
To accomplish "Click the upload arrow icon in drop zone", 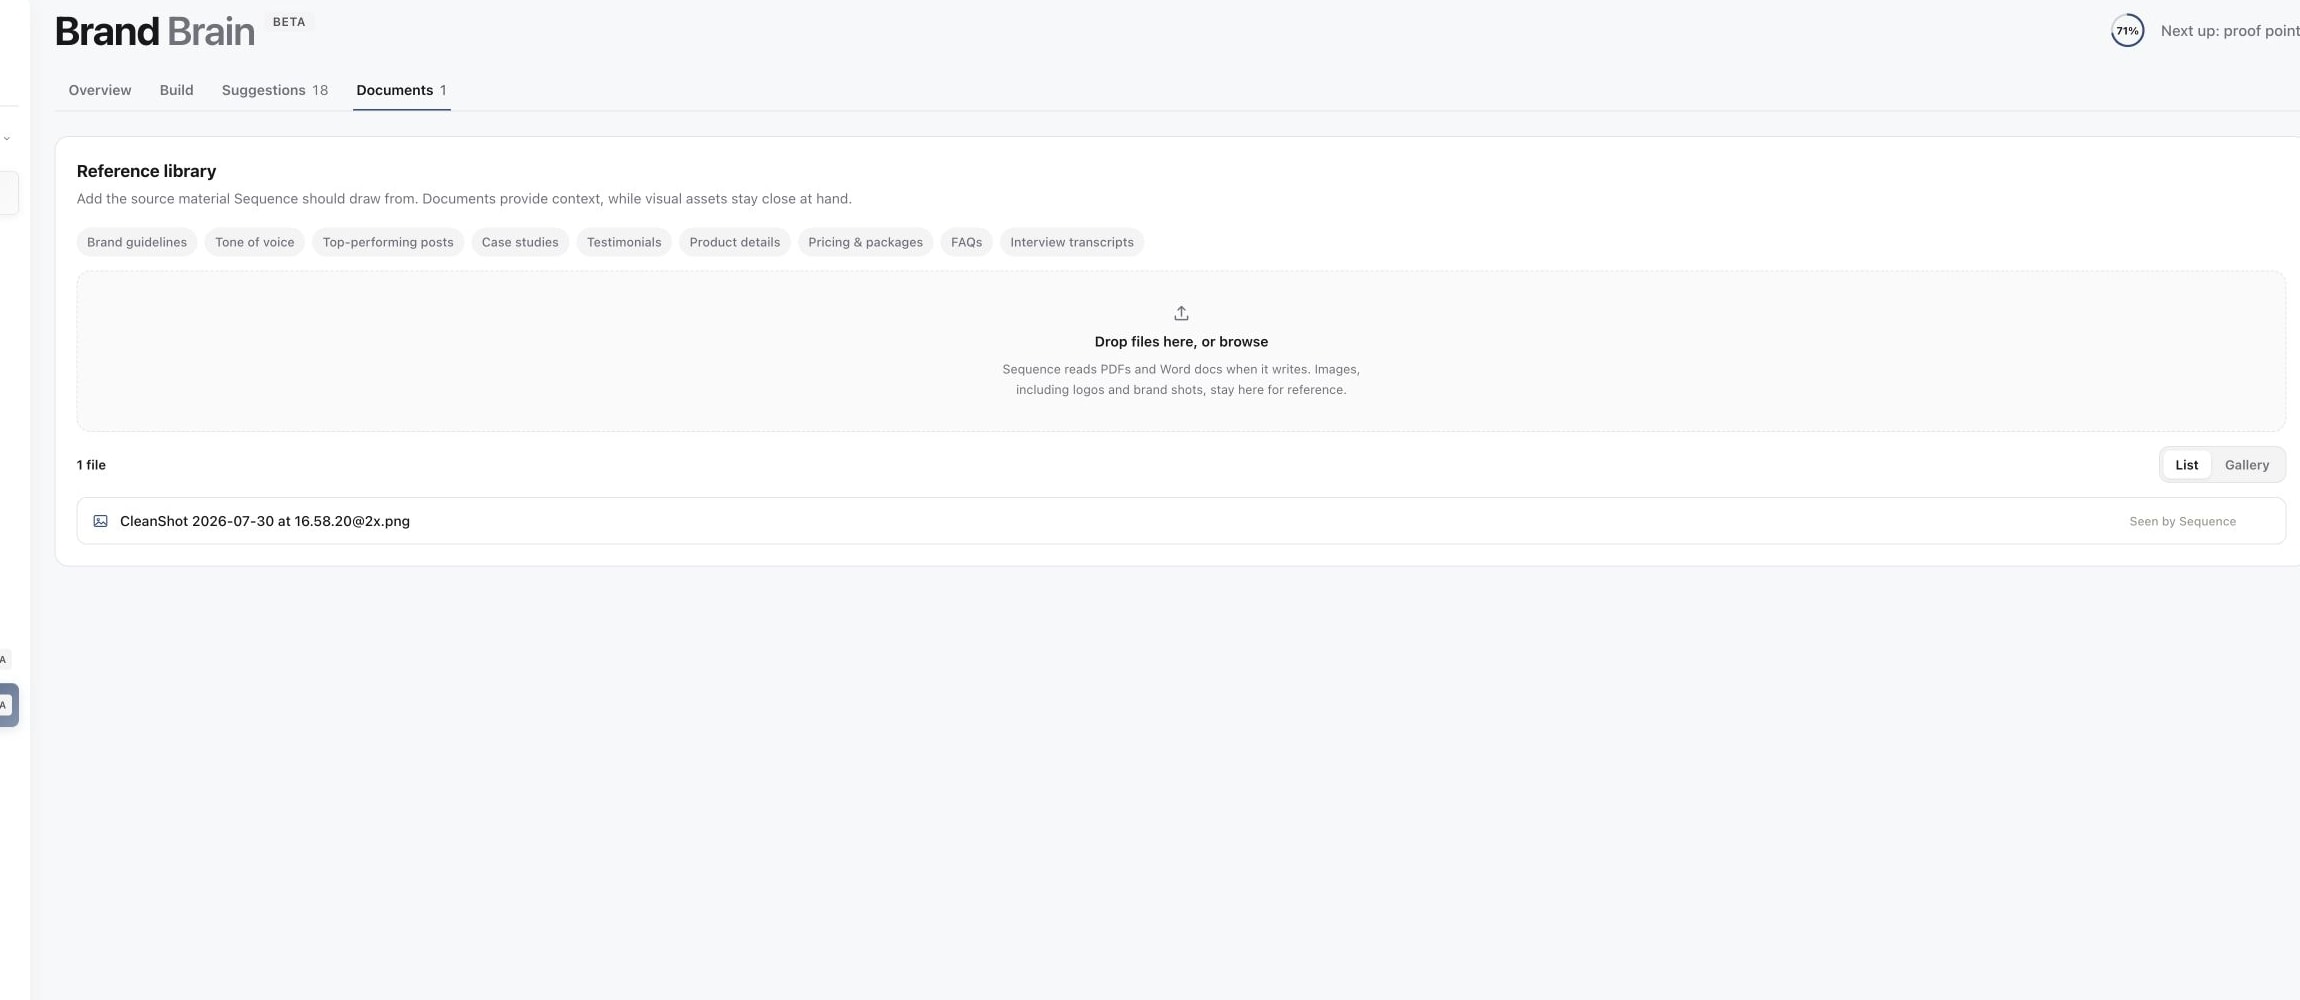I will (1181, 313).
